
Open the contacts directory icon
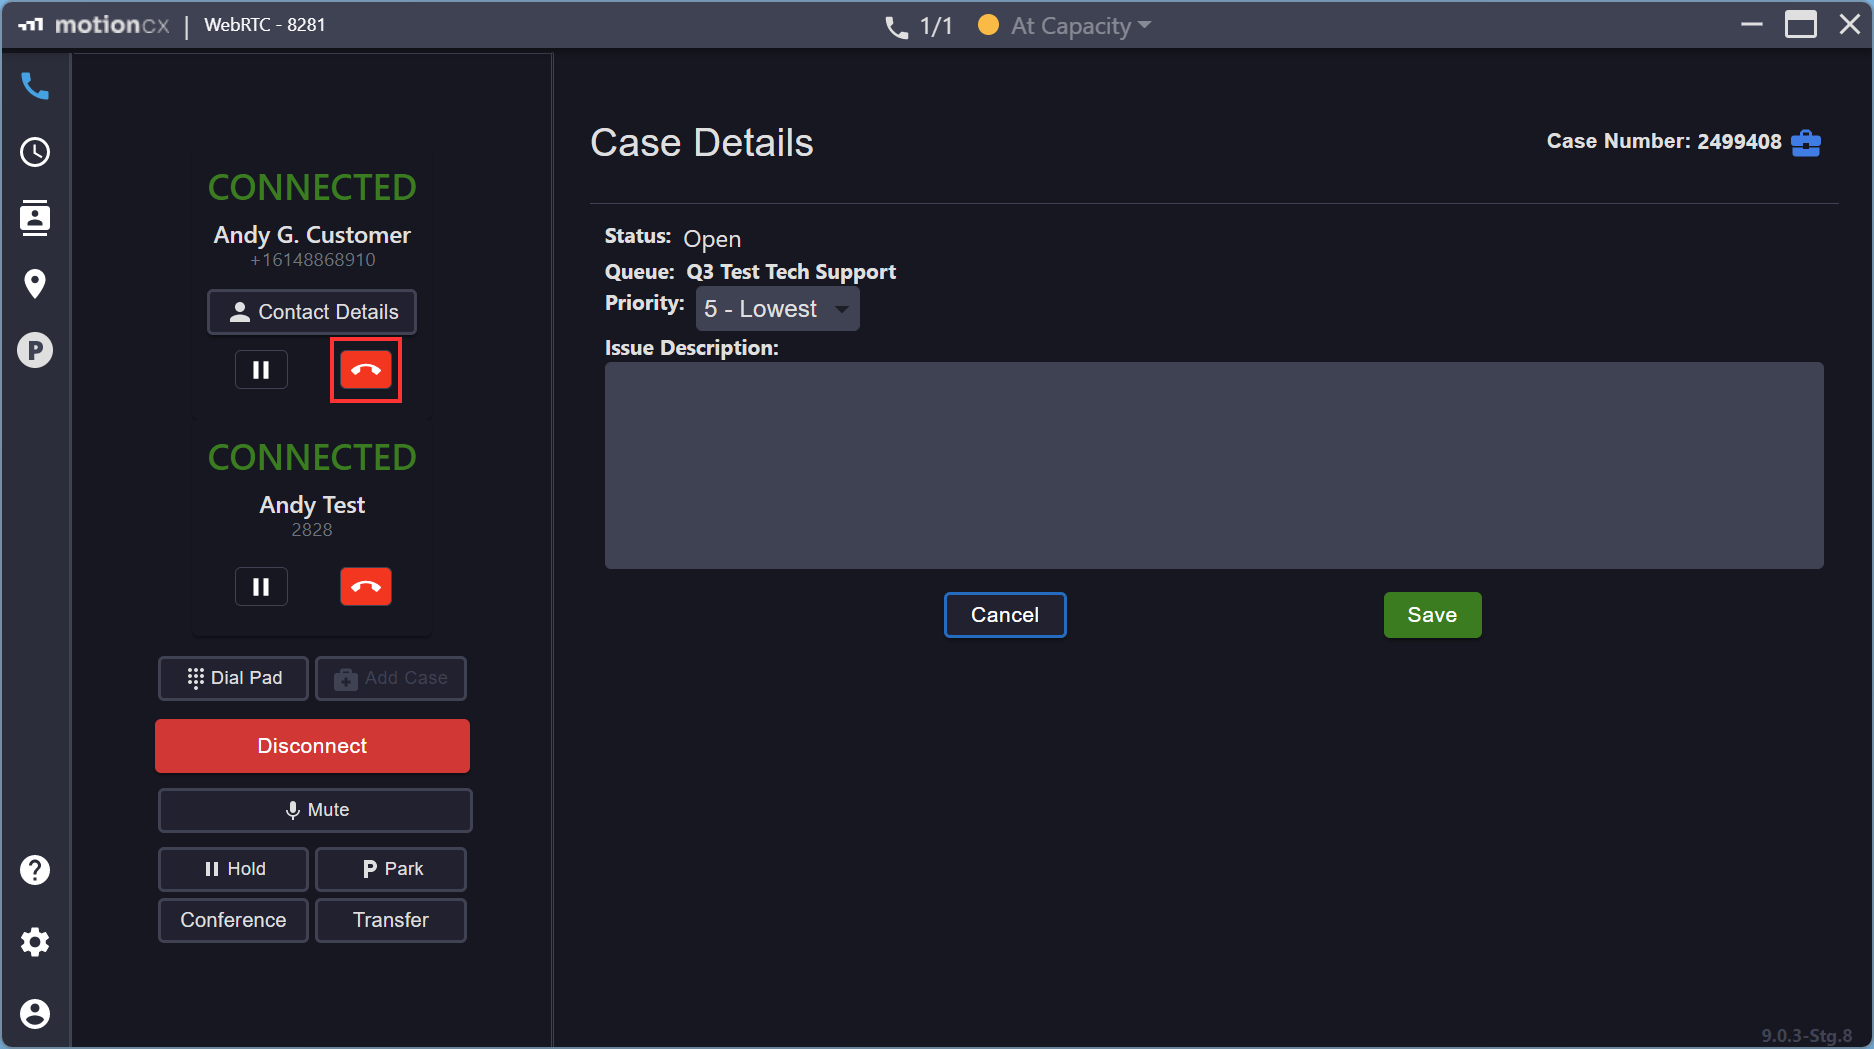click(x=35, y=217)
